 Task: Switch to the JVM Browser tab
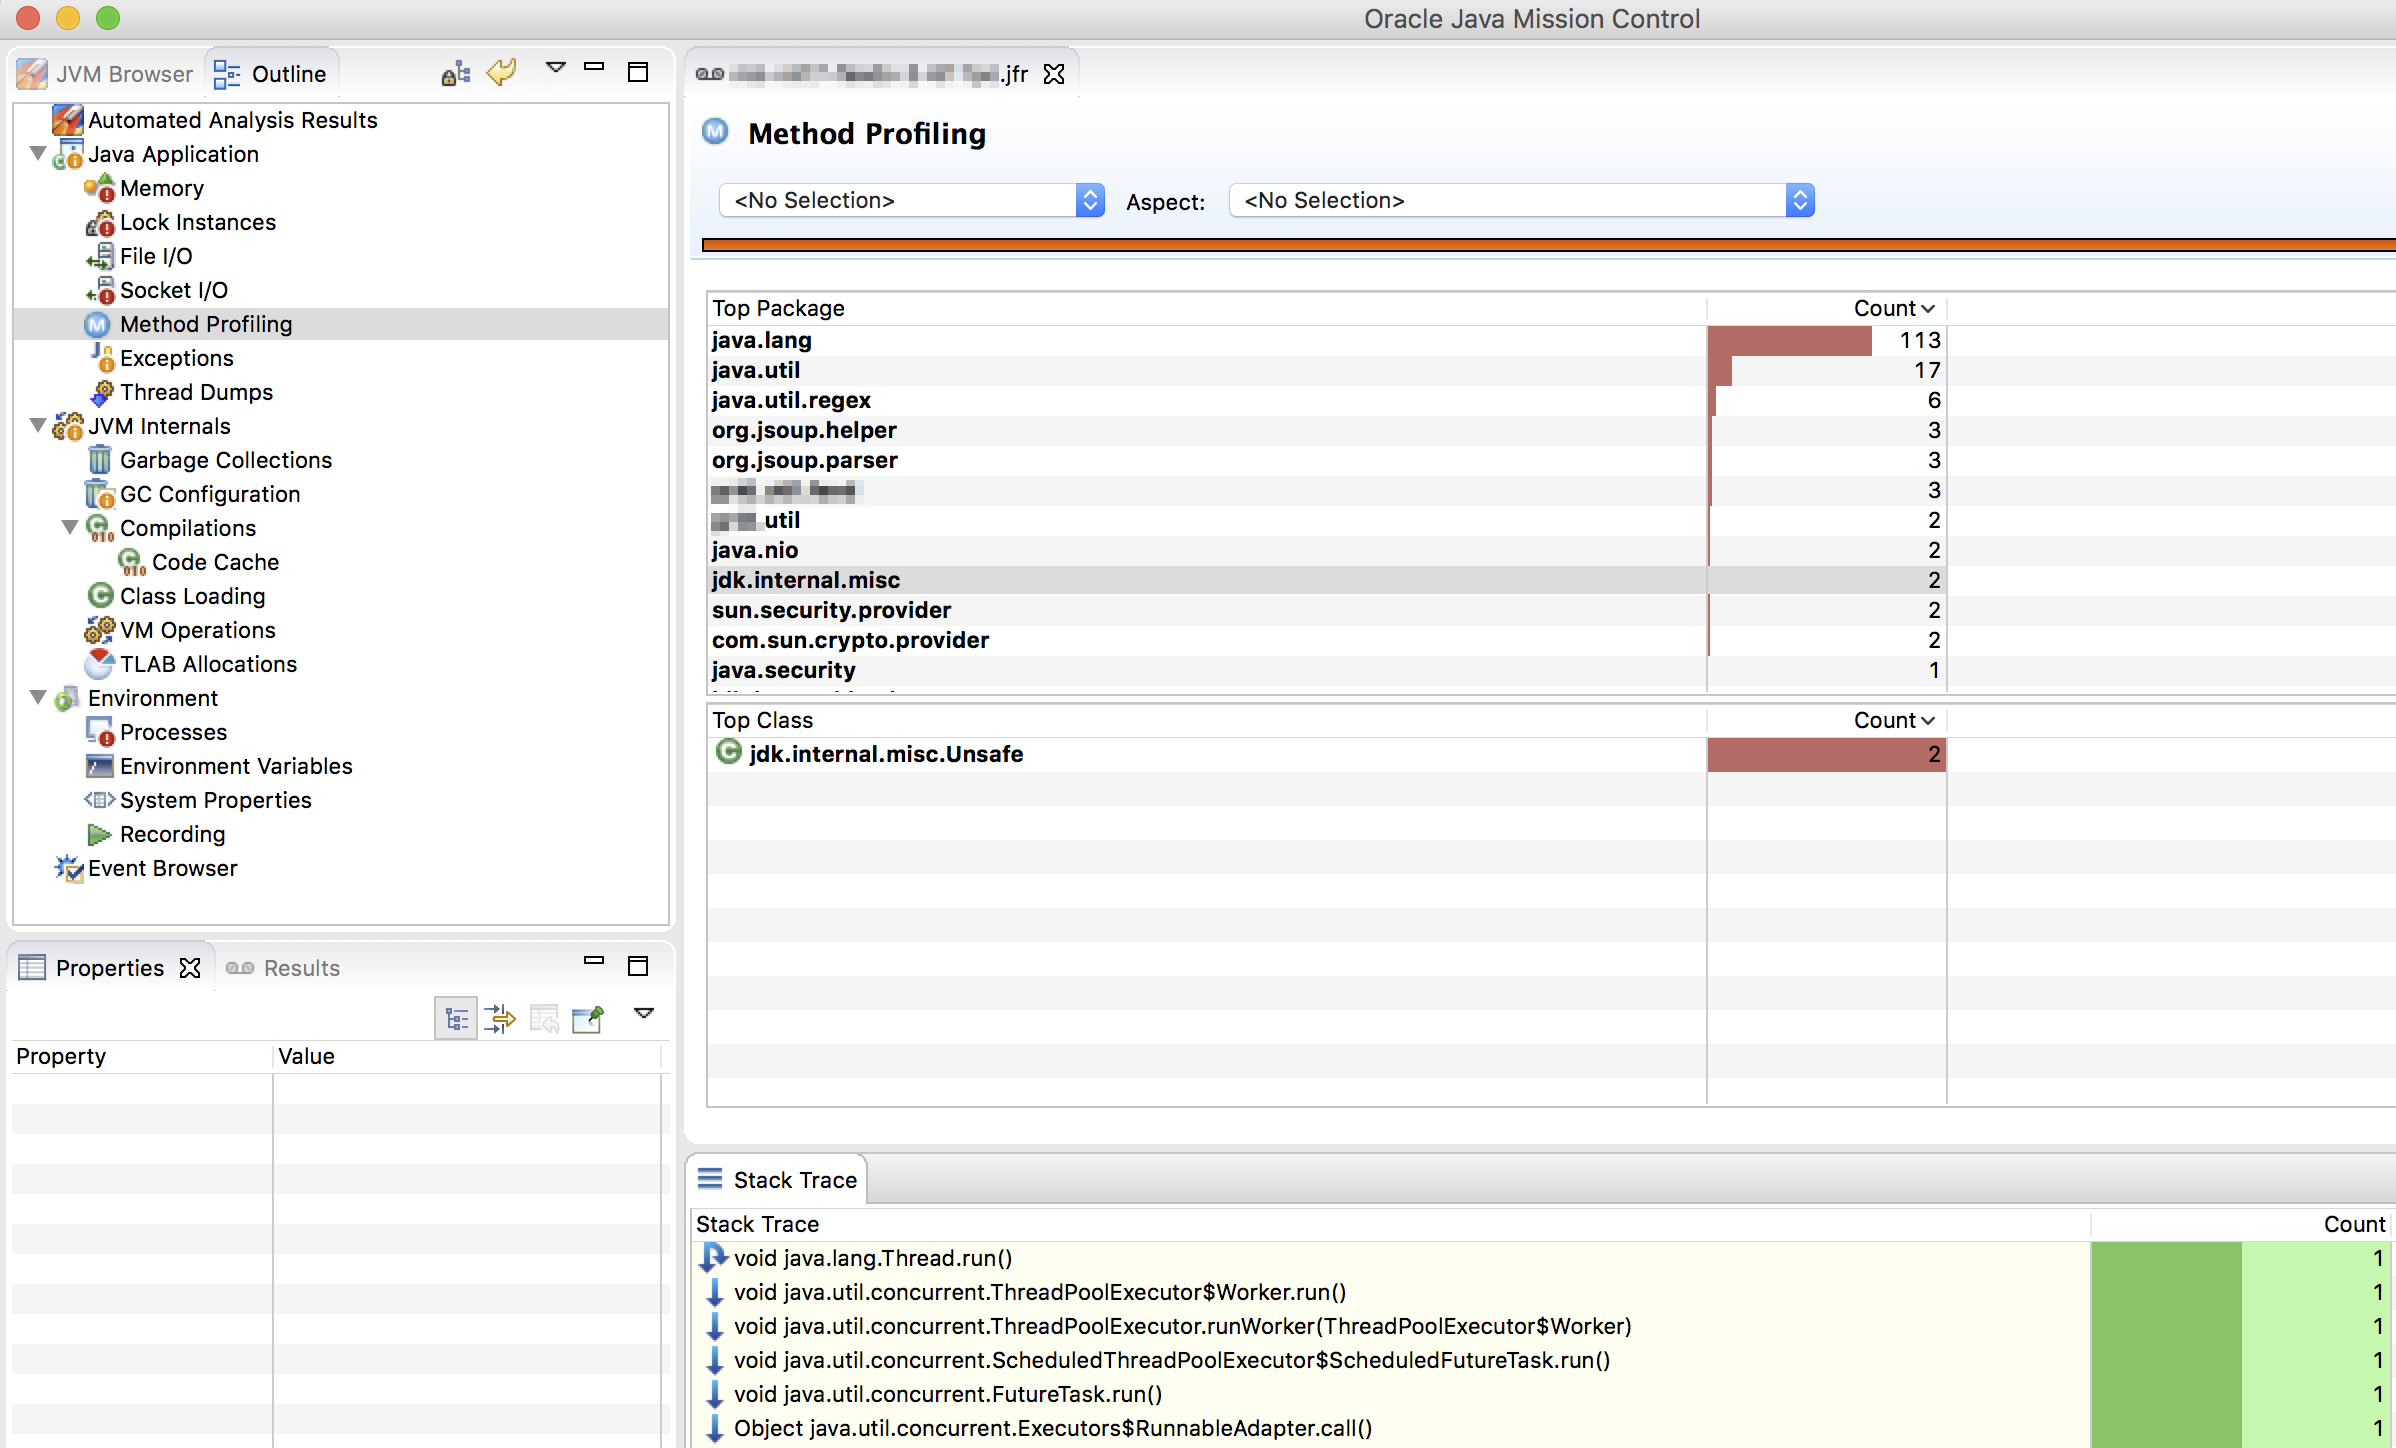(106, 74)
